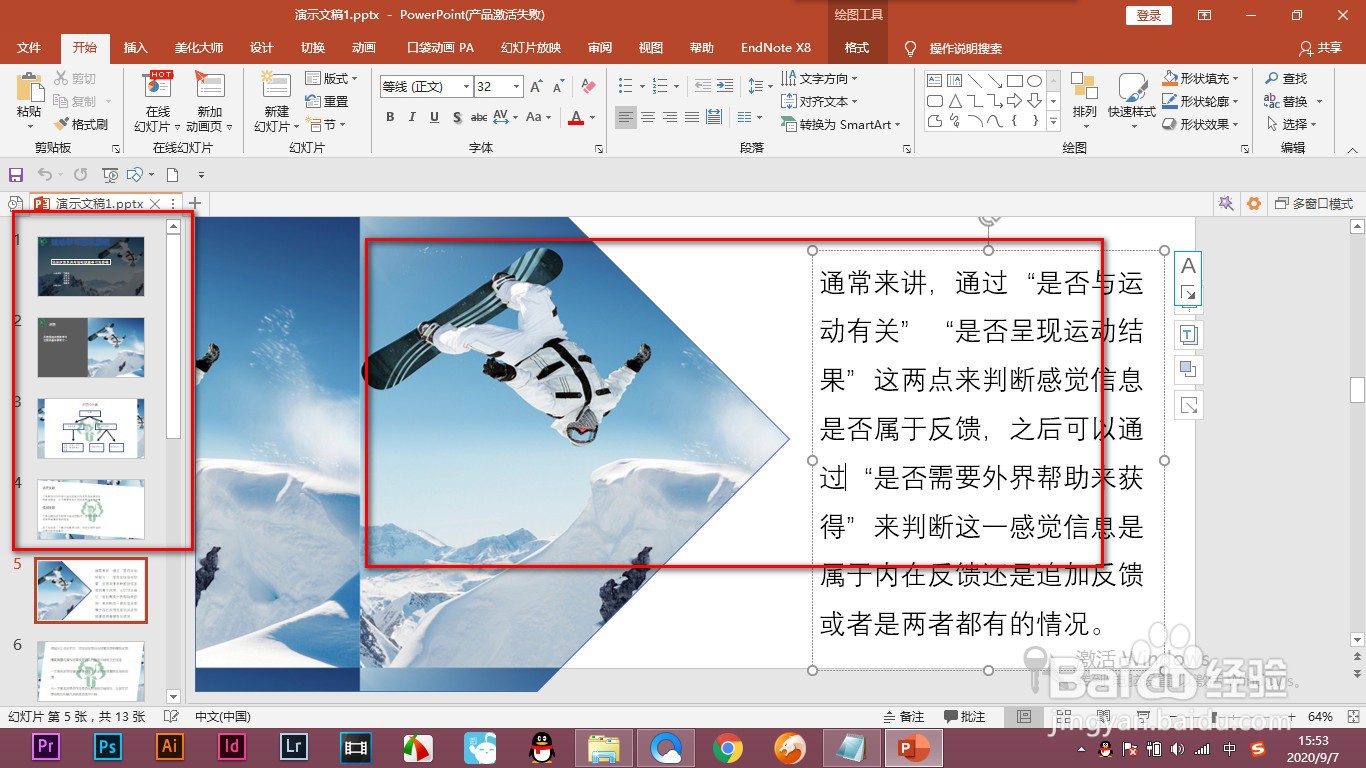The height and width of the screenshot is (768, 1366).
Task: Toggle italic formatting
Action: (412, 117)
